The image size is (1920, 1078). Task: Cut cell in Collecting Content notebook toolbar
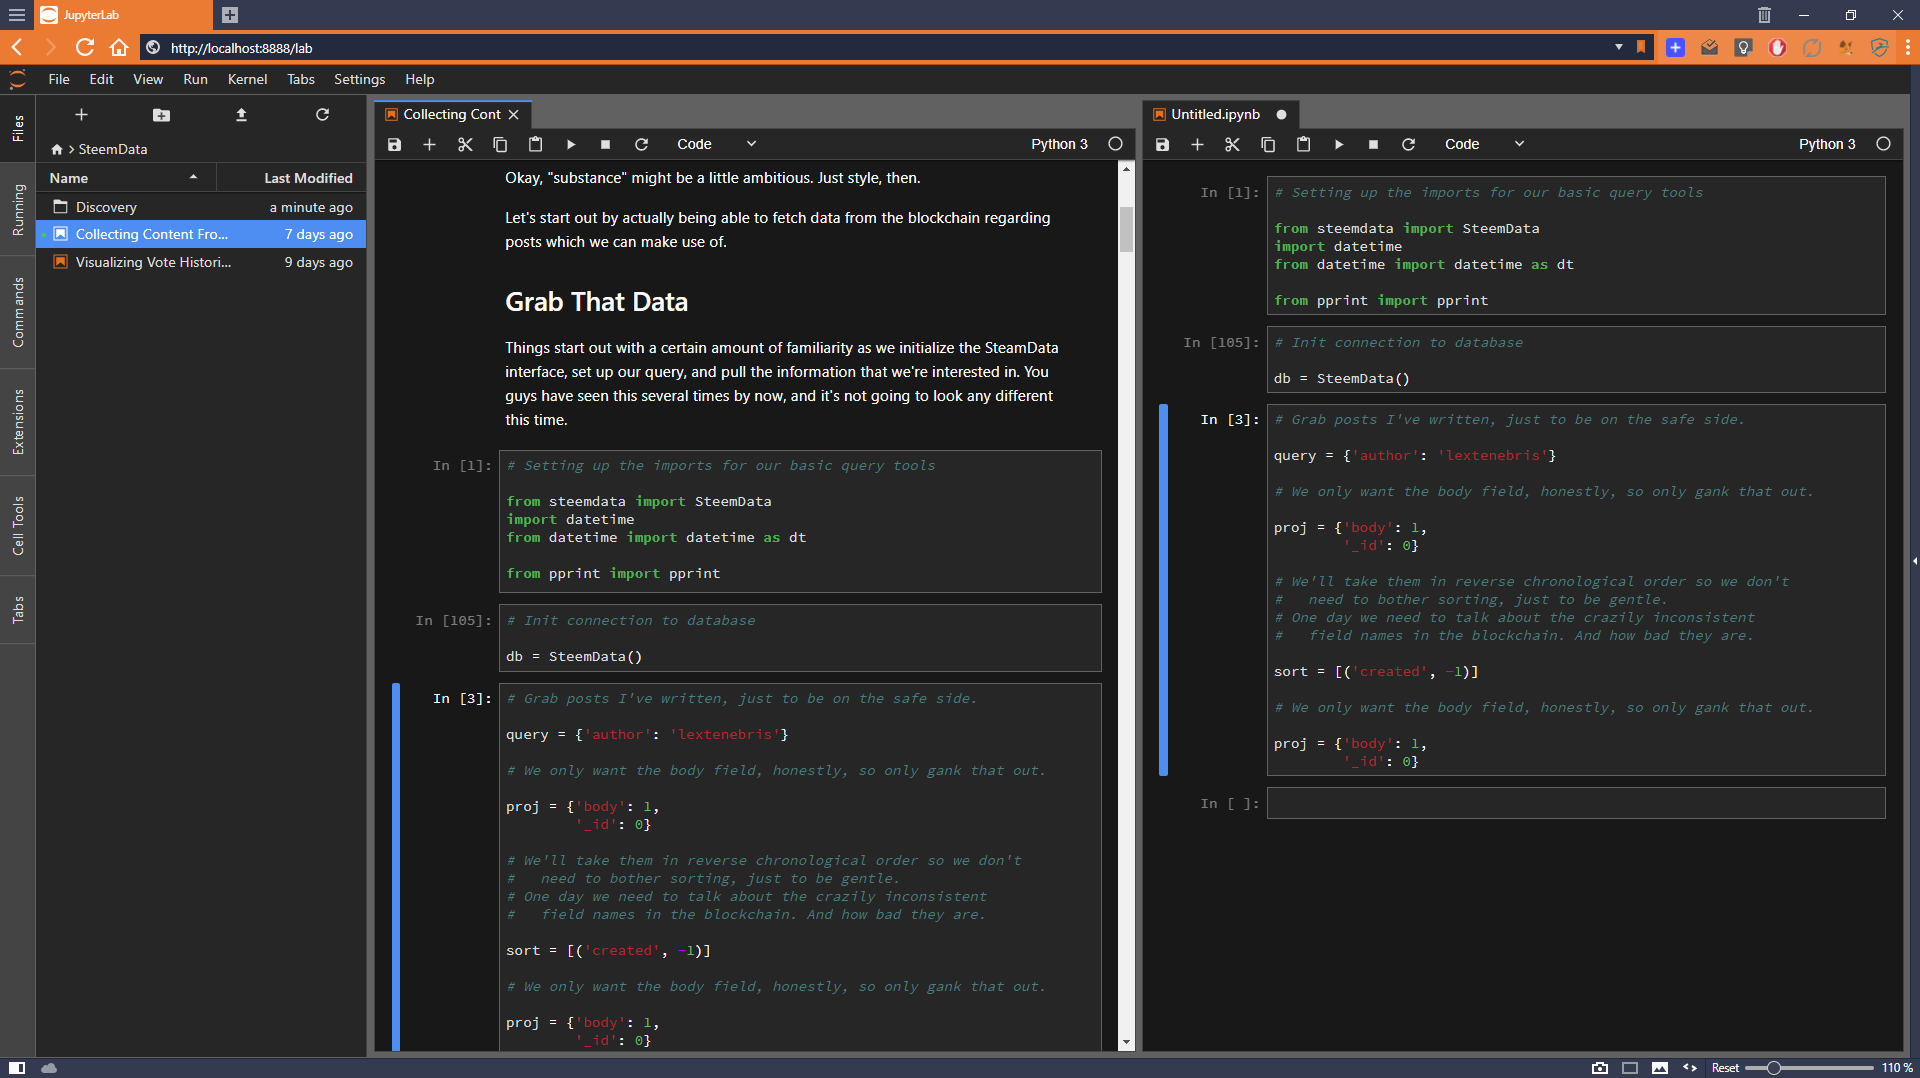(x=465, y=144)
